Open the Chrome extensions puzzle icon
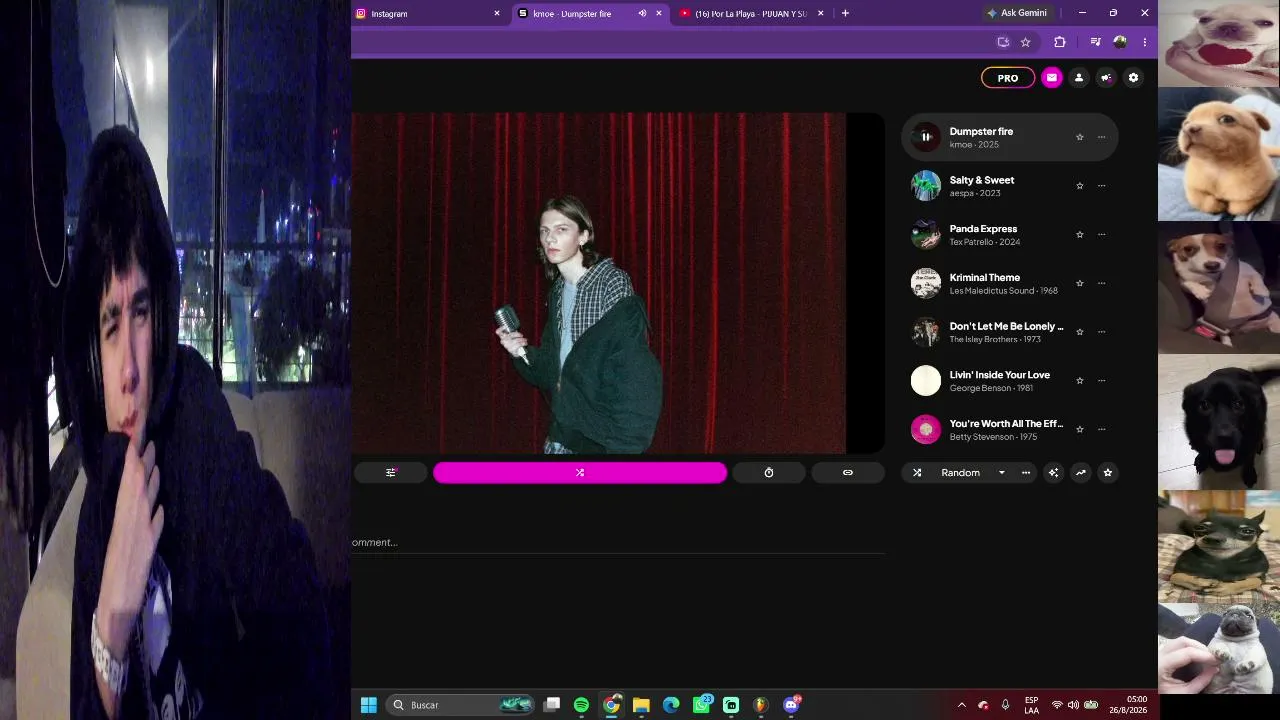The image size is (1280, 720). pyautogui.click(x=1060, y=42)
